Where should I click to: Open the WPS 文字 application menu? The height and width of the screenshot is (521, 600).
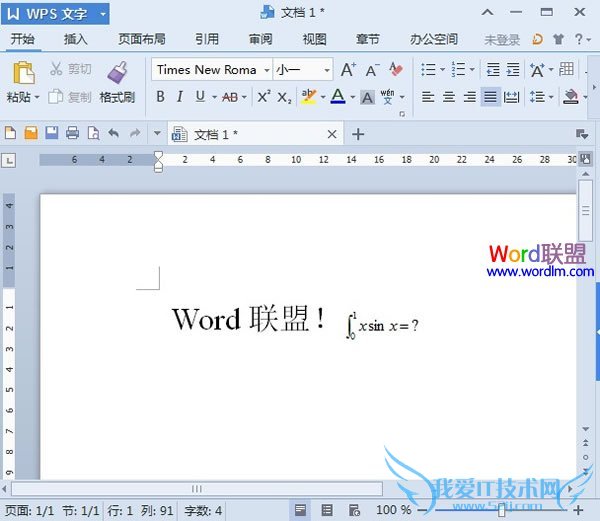click(55, 14)
